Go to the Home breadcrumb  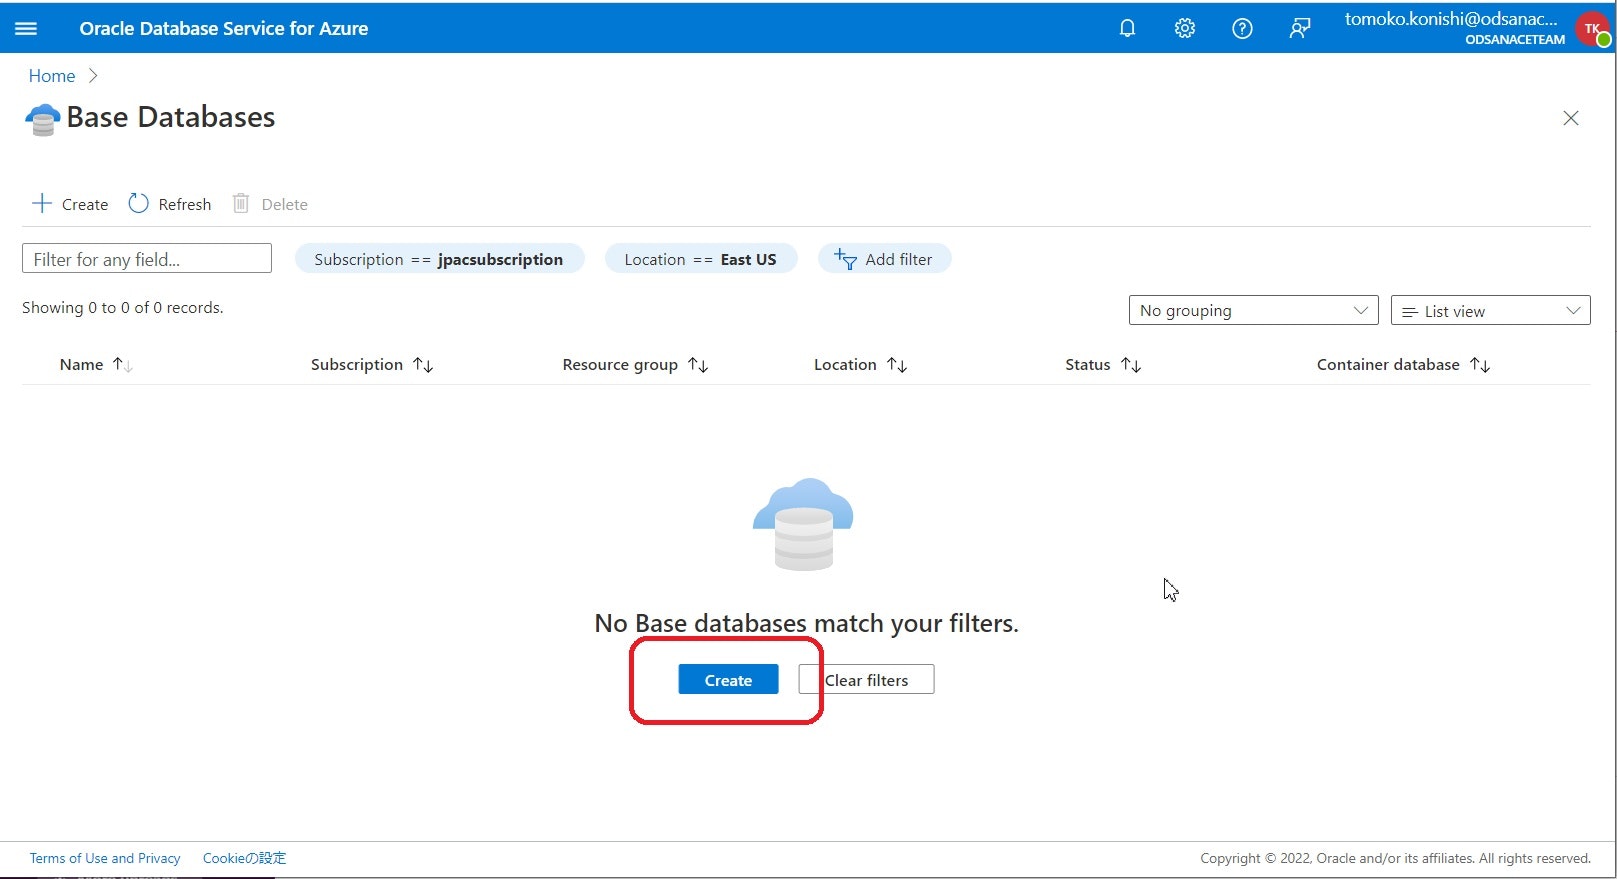tap(52, 76)
